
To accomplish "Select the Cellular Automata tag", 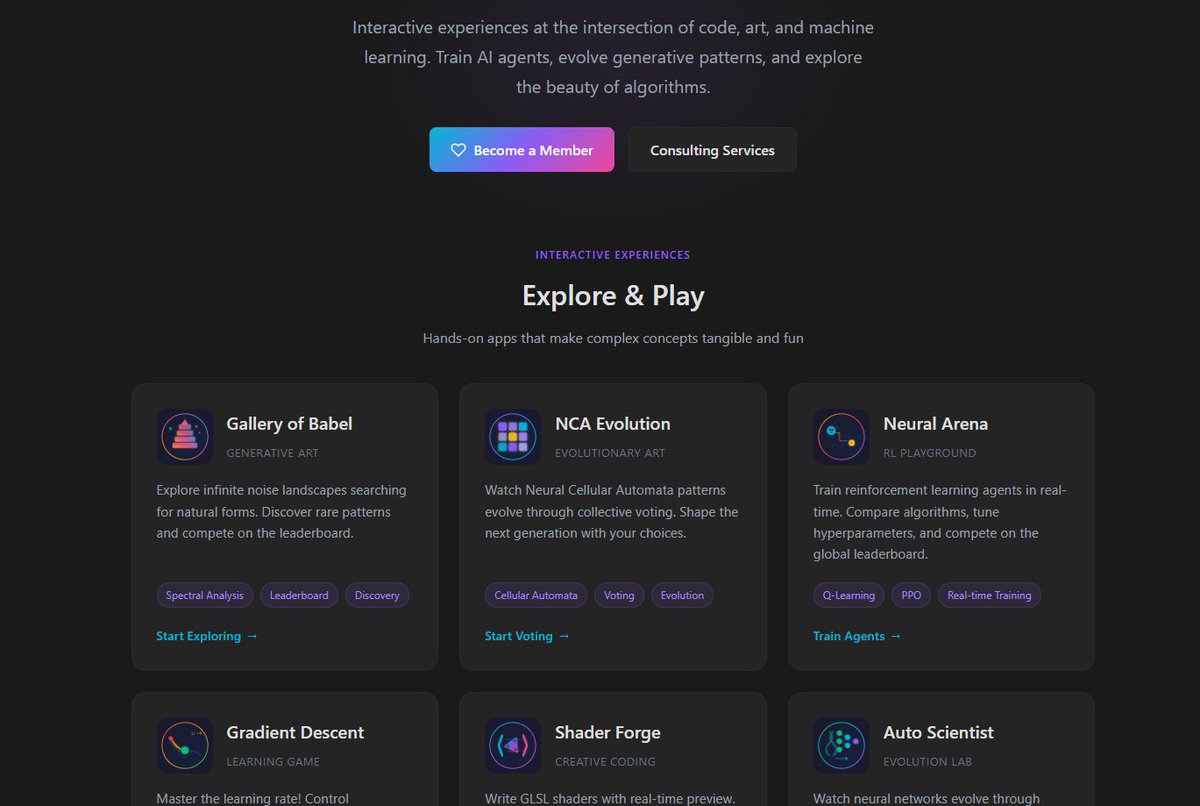I will click(536, 595).
